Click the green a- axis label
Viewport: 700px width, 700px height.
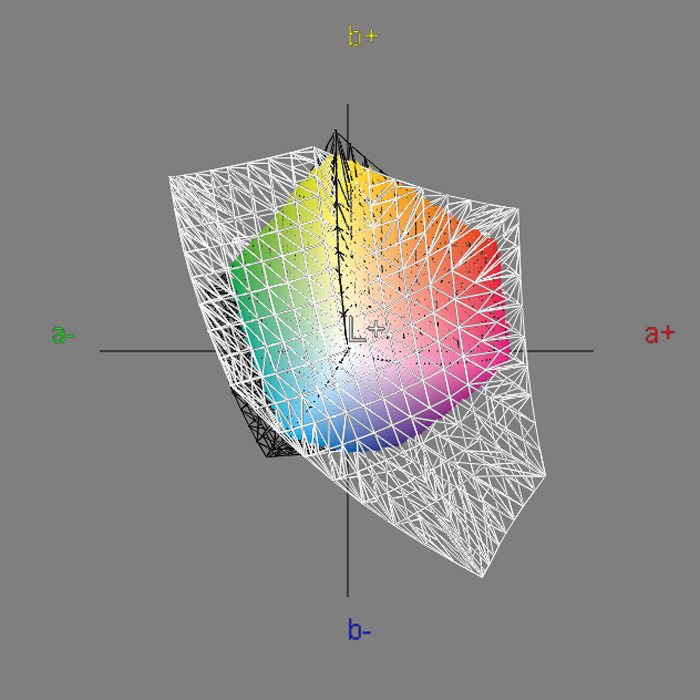point(63,334)
